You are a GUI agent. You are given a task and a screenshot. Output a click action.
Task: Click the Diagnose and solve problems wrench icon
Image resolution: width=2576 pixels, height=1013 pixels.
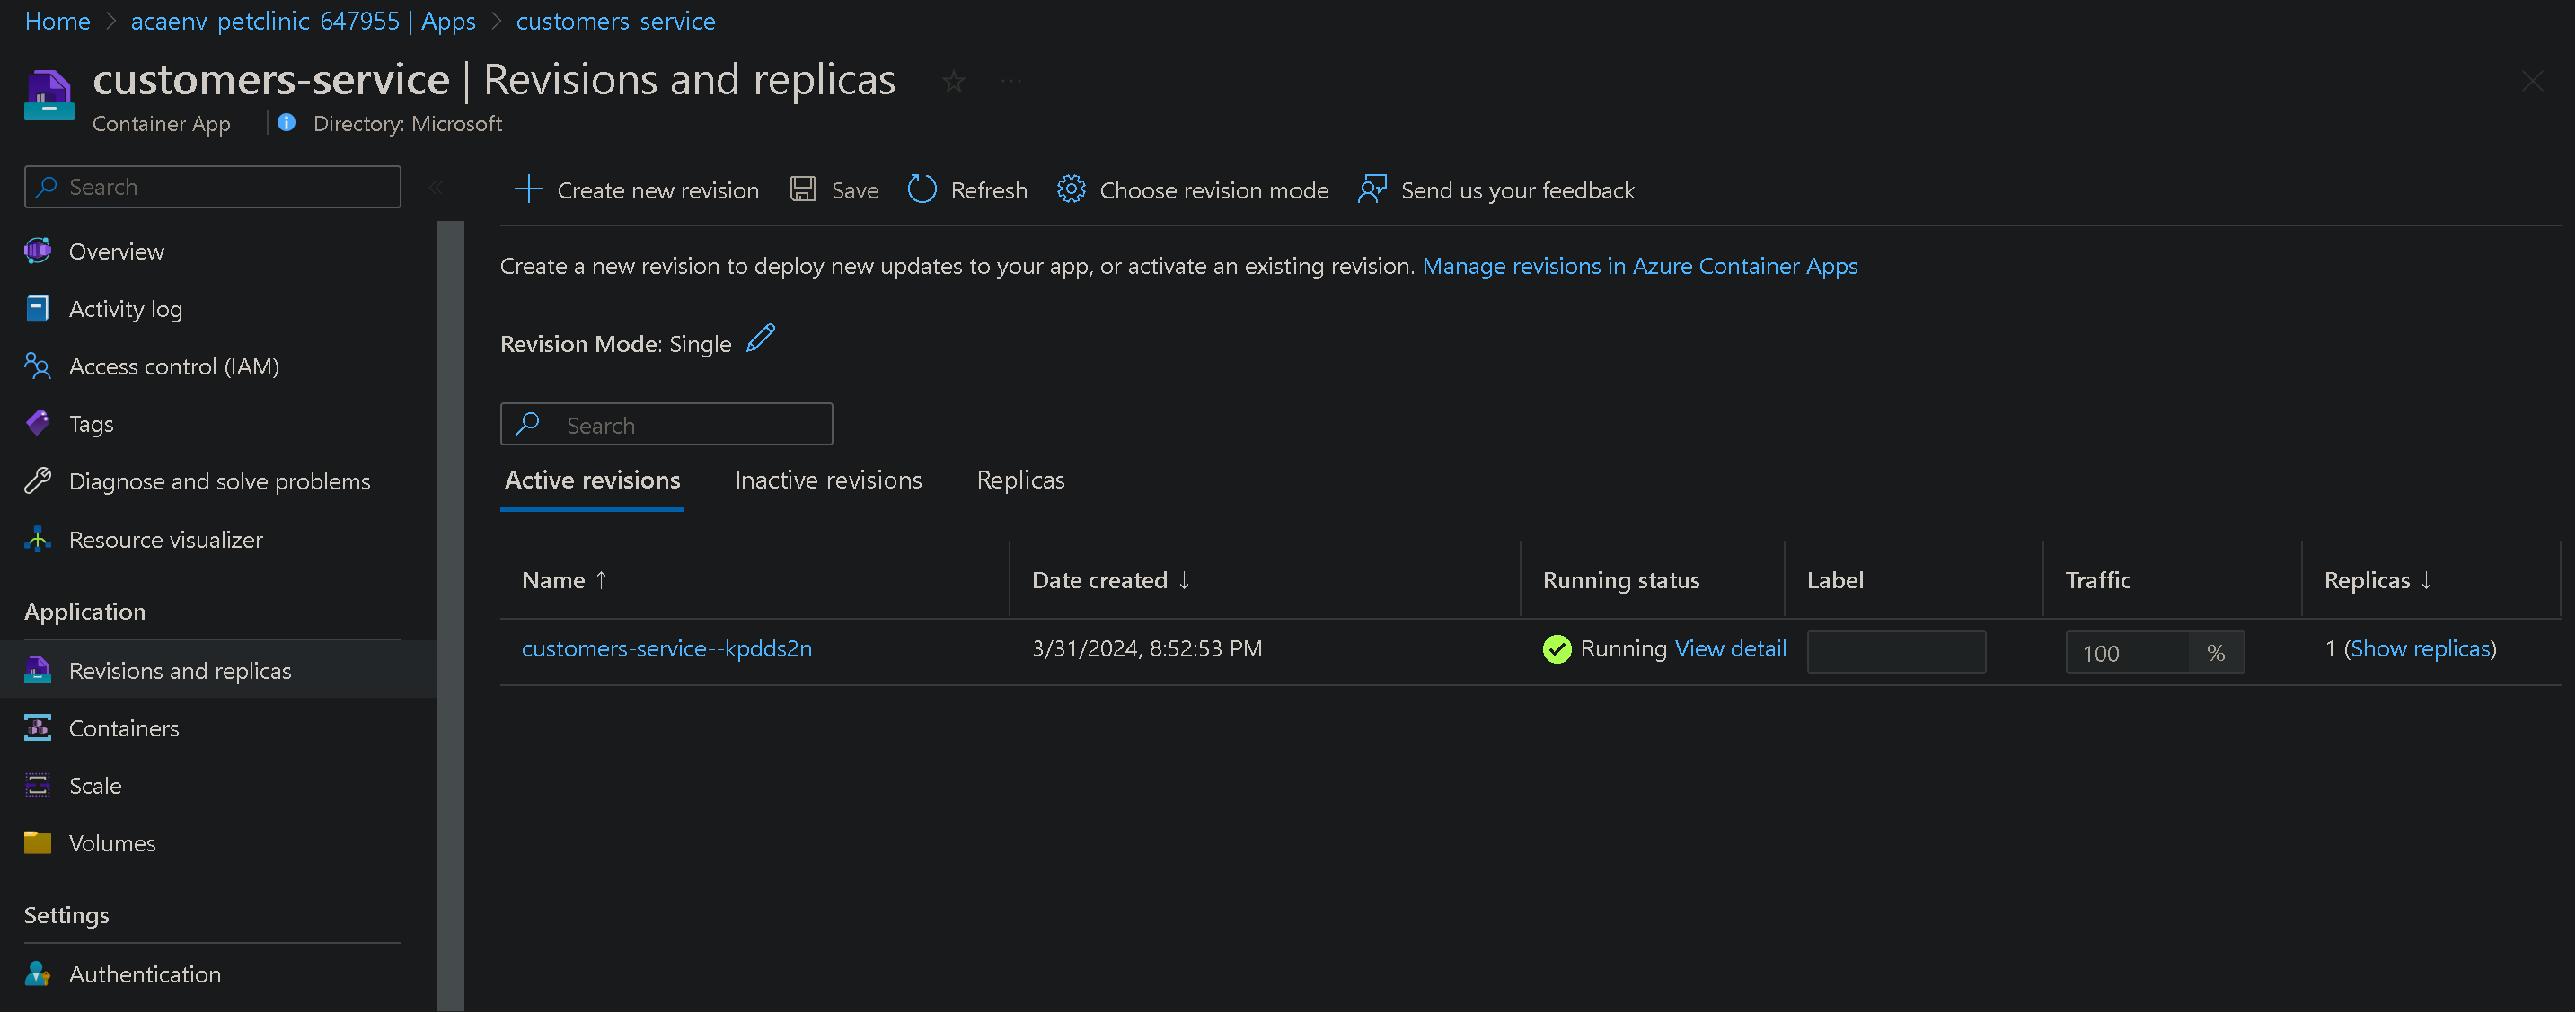tap(38, 481)
